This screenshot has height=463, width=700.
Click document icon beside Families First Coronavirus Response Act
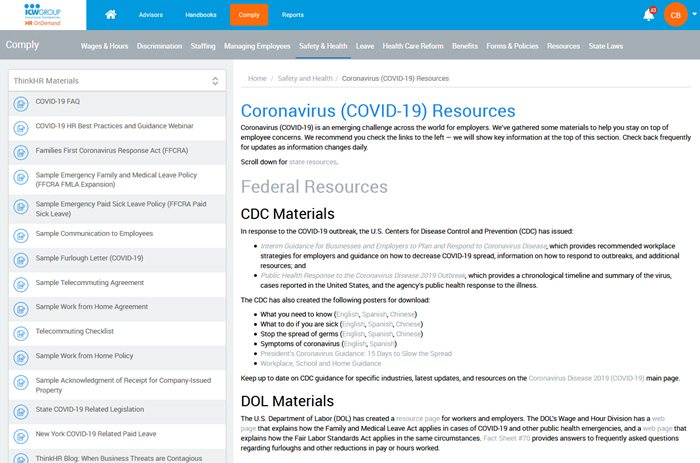[21, 153]
